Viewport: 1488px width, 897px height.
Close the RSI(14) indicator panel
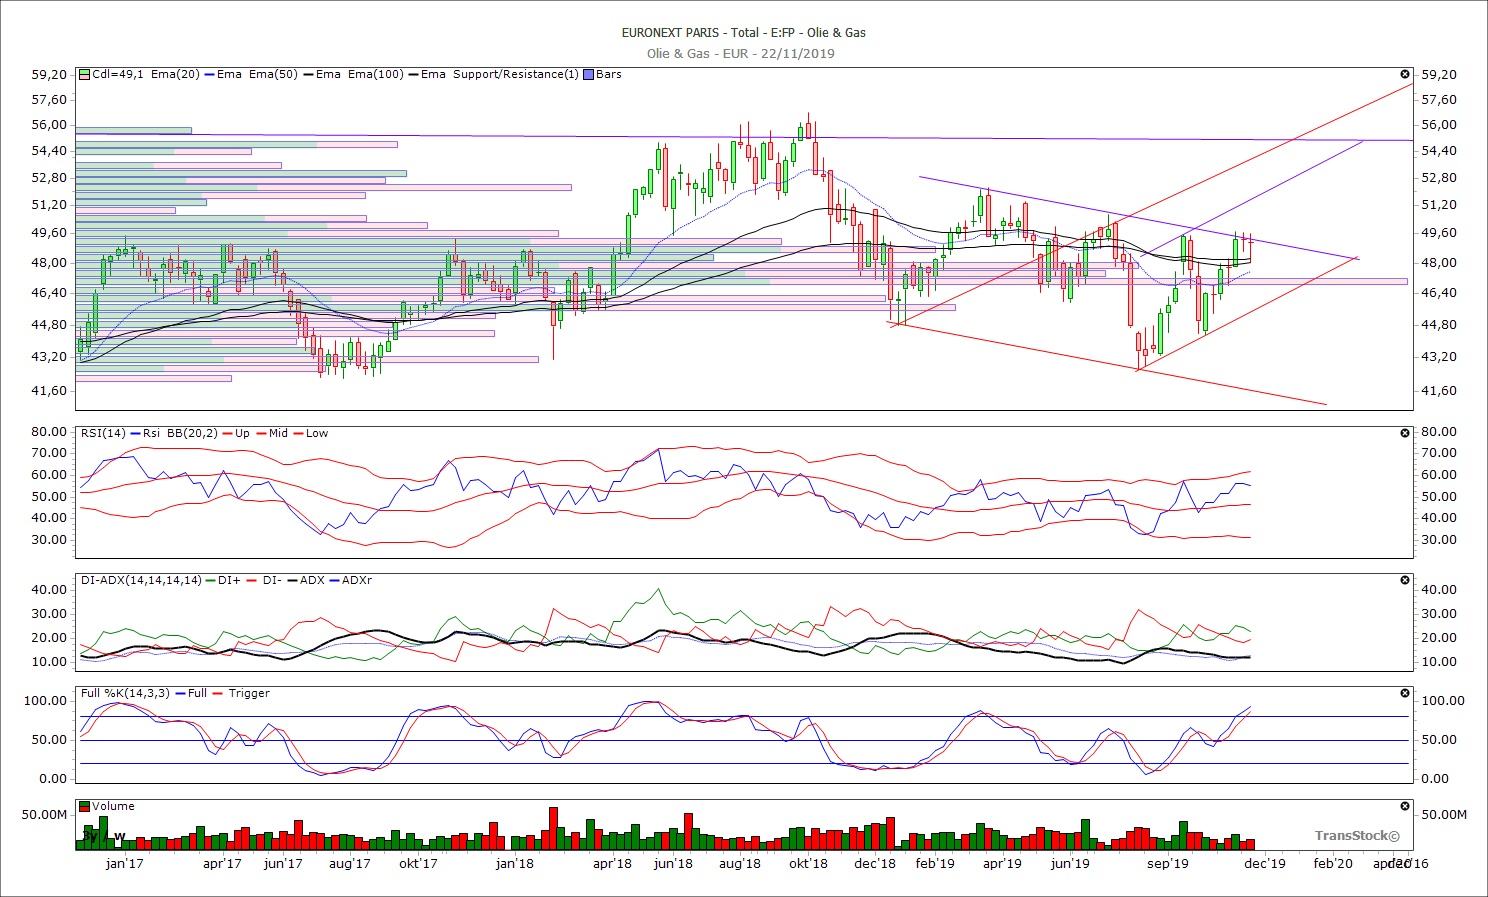click(1405, 433)
